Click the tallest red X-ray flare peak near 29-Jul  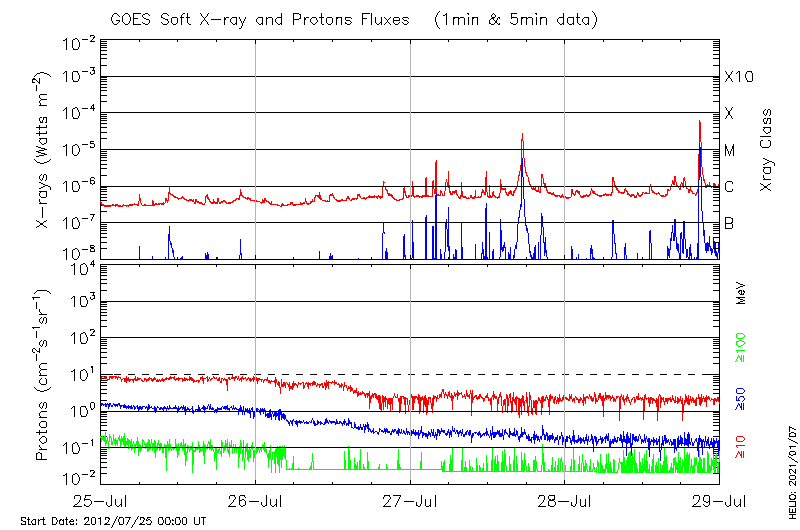(x=699, y=122)
